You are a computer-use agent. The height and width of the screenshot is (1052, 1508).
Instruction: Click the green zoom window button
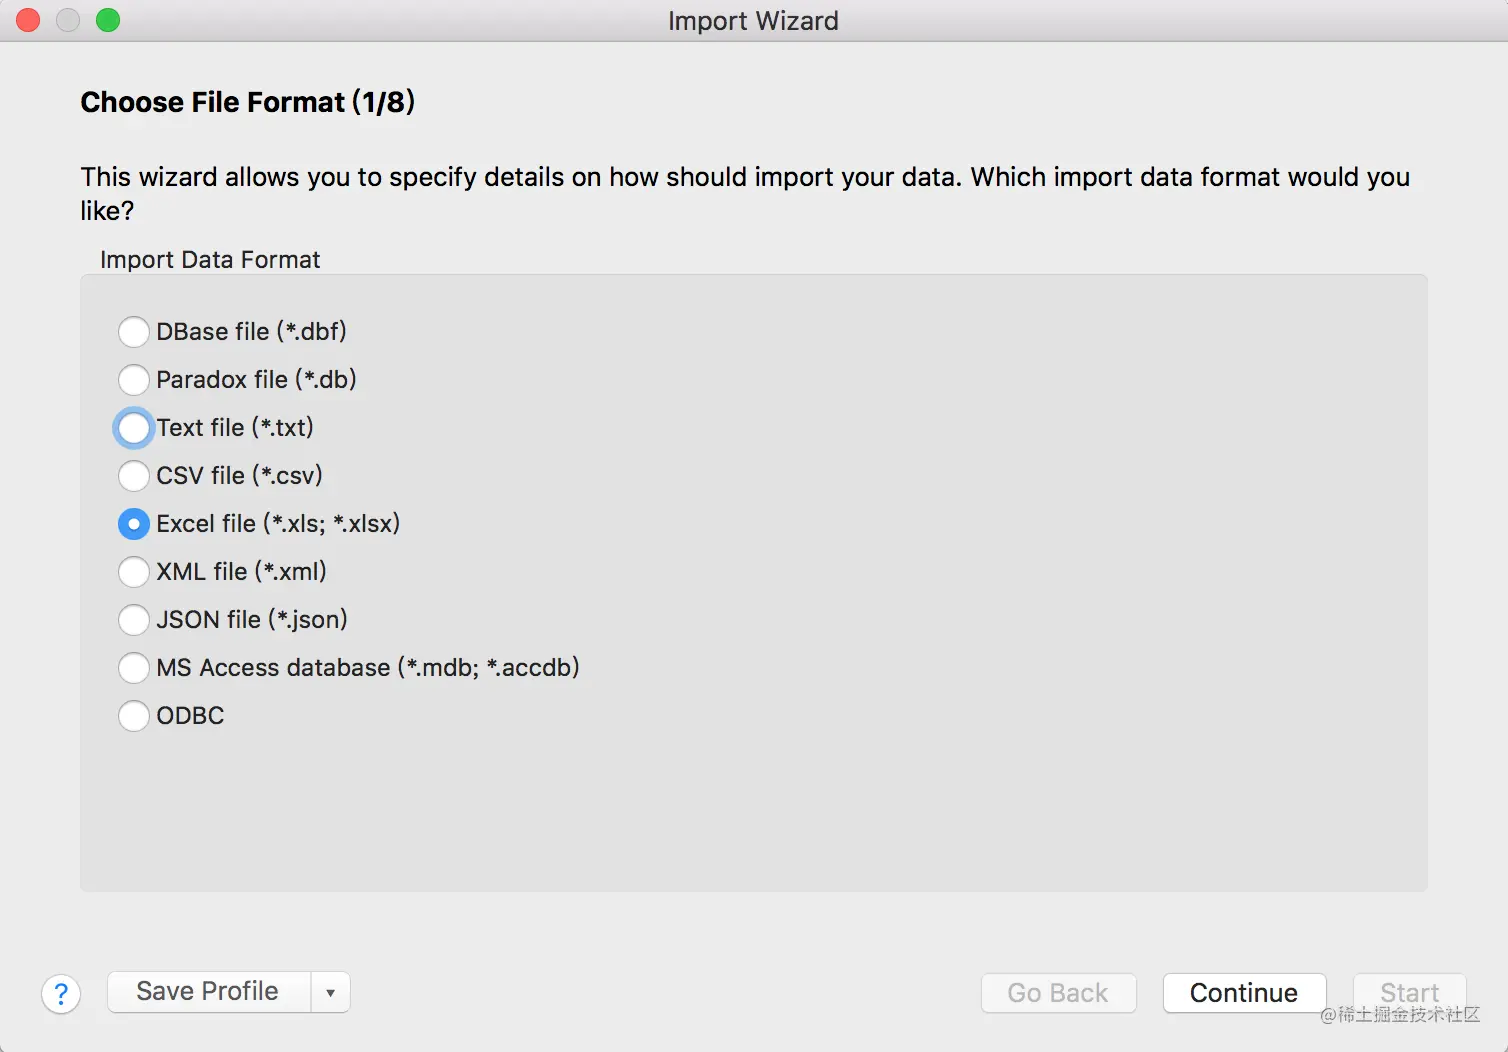click(108, 20)
